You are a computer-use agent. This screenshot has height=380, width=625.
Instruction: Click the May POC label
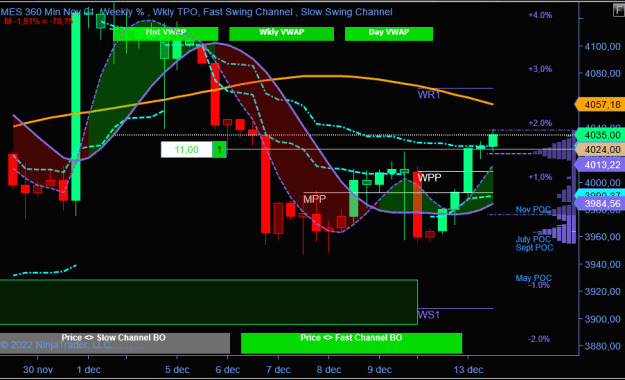(533, 278)
